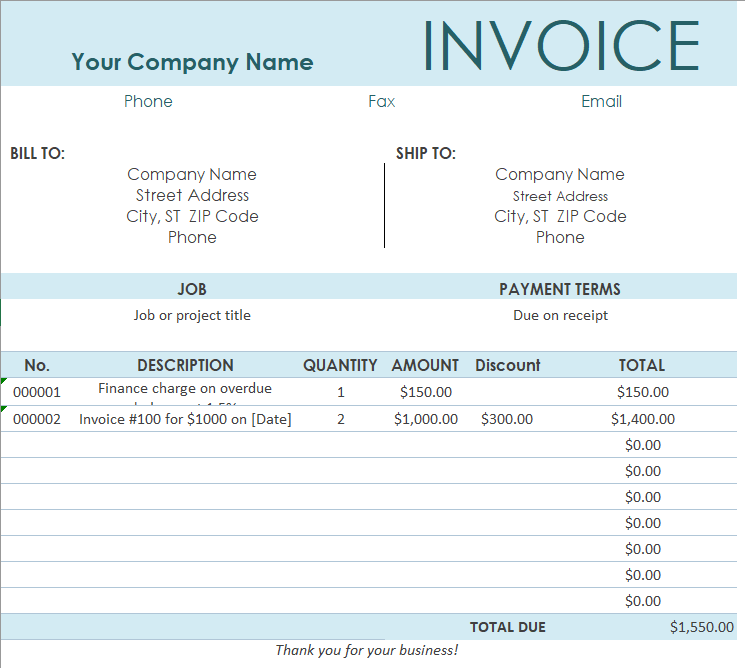Click the TOTAL DUE label

[508, 627]
